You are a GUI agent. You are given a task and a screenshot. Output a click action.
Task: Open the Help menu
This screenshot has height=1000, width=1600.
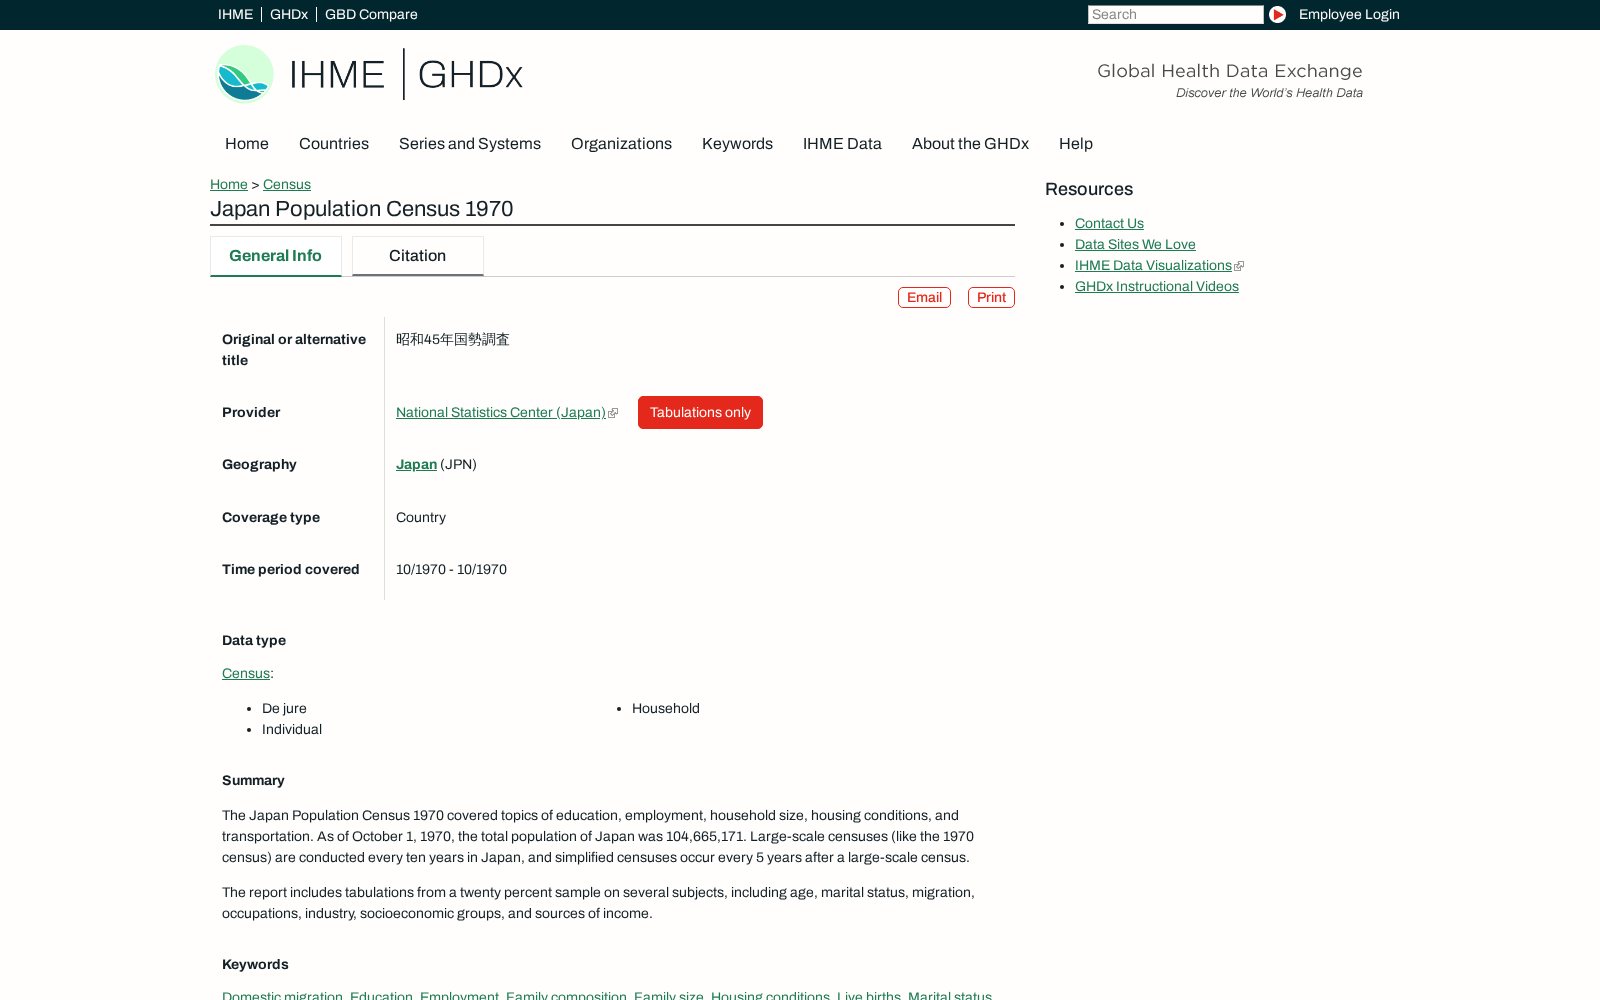point(1076,144)
